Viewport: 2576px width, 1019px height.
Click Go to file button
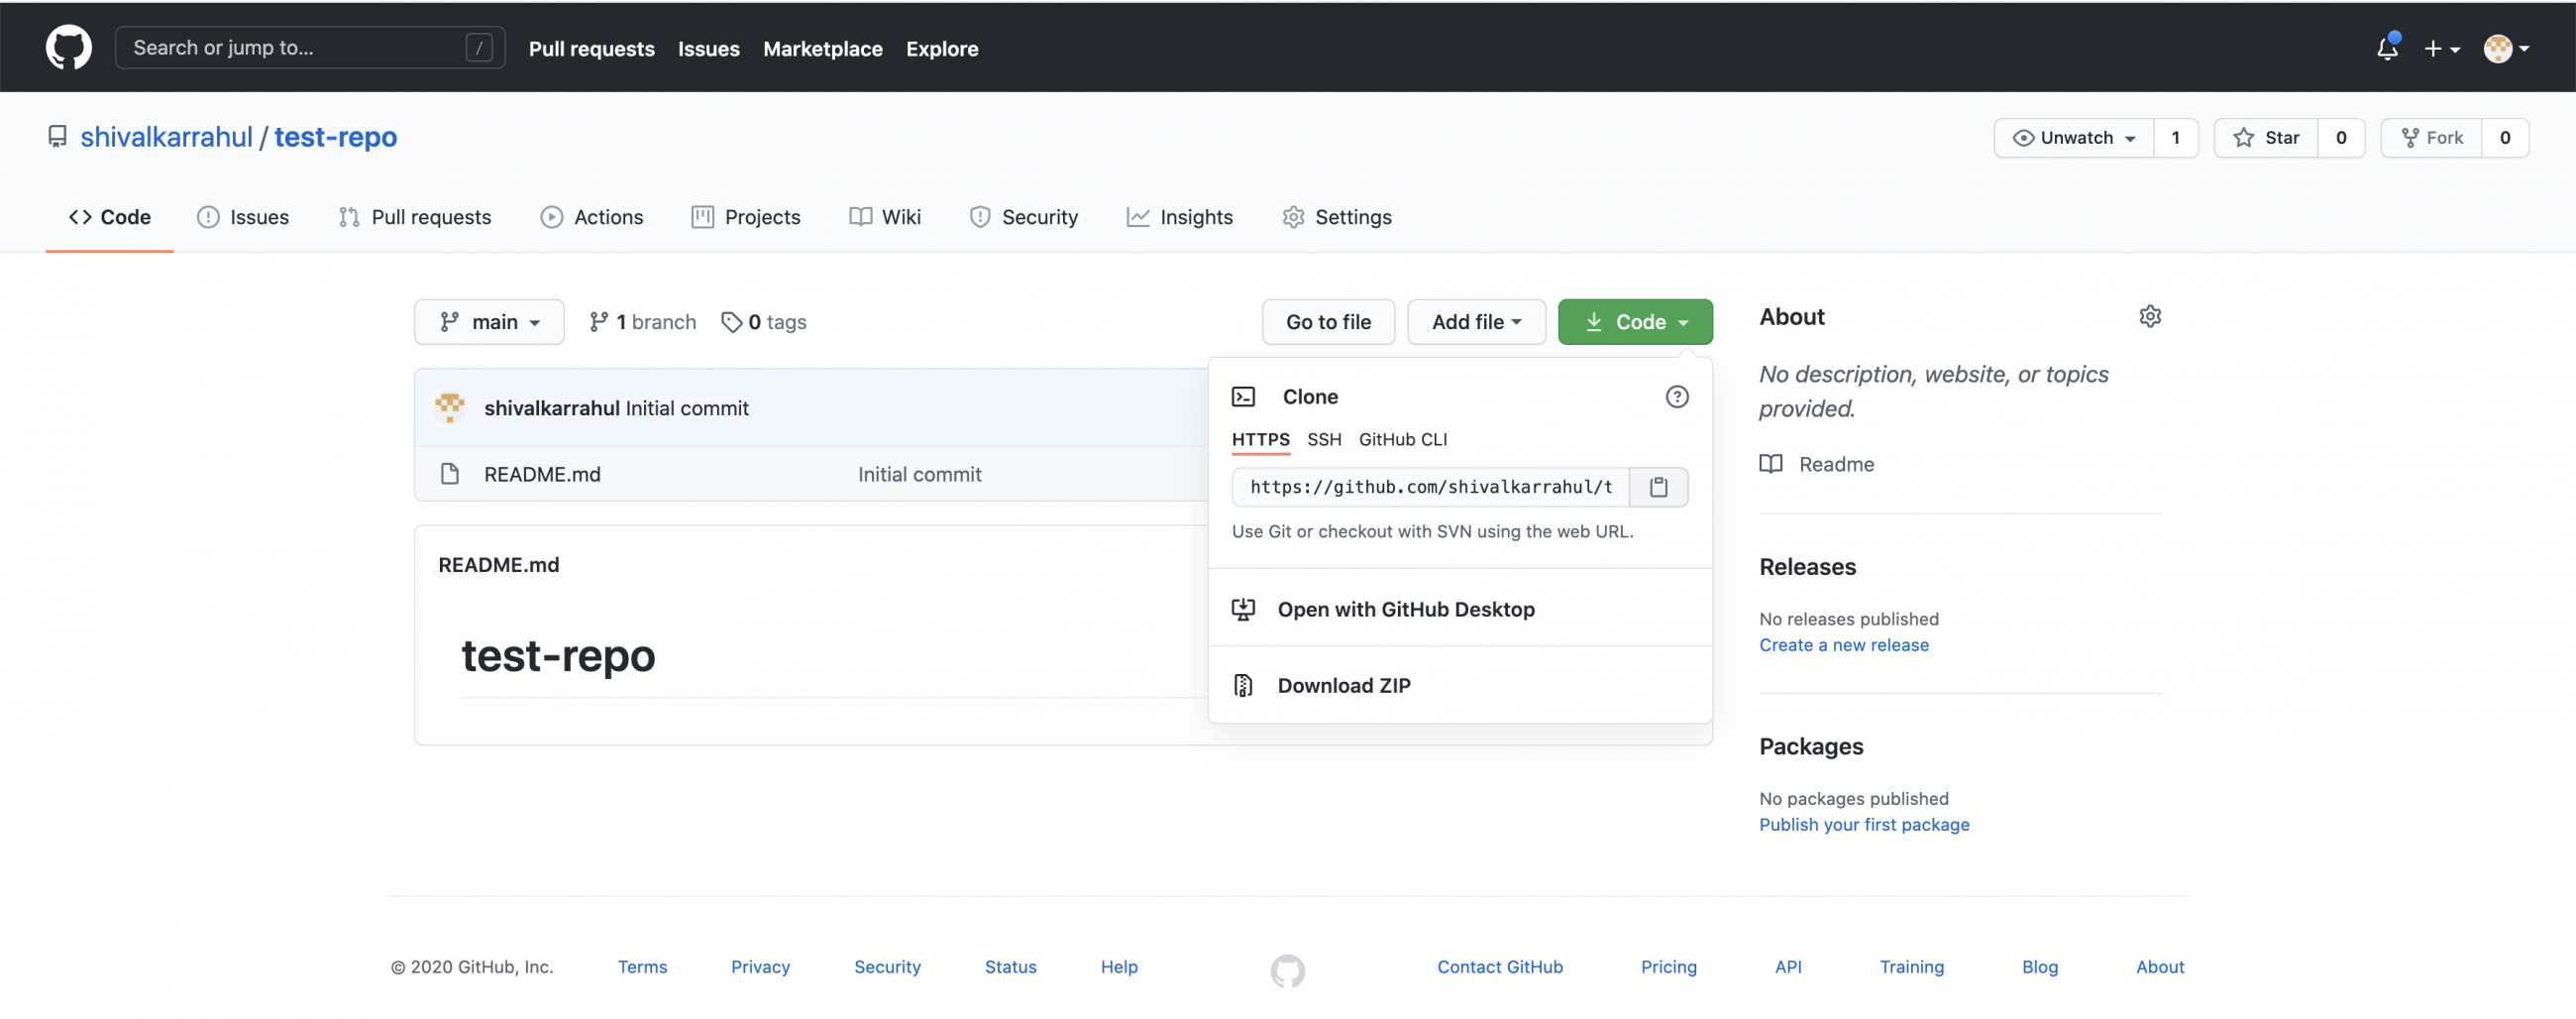coord(1328,322)
